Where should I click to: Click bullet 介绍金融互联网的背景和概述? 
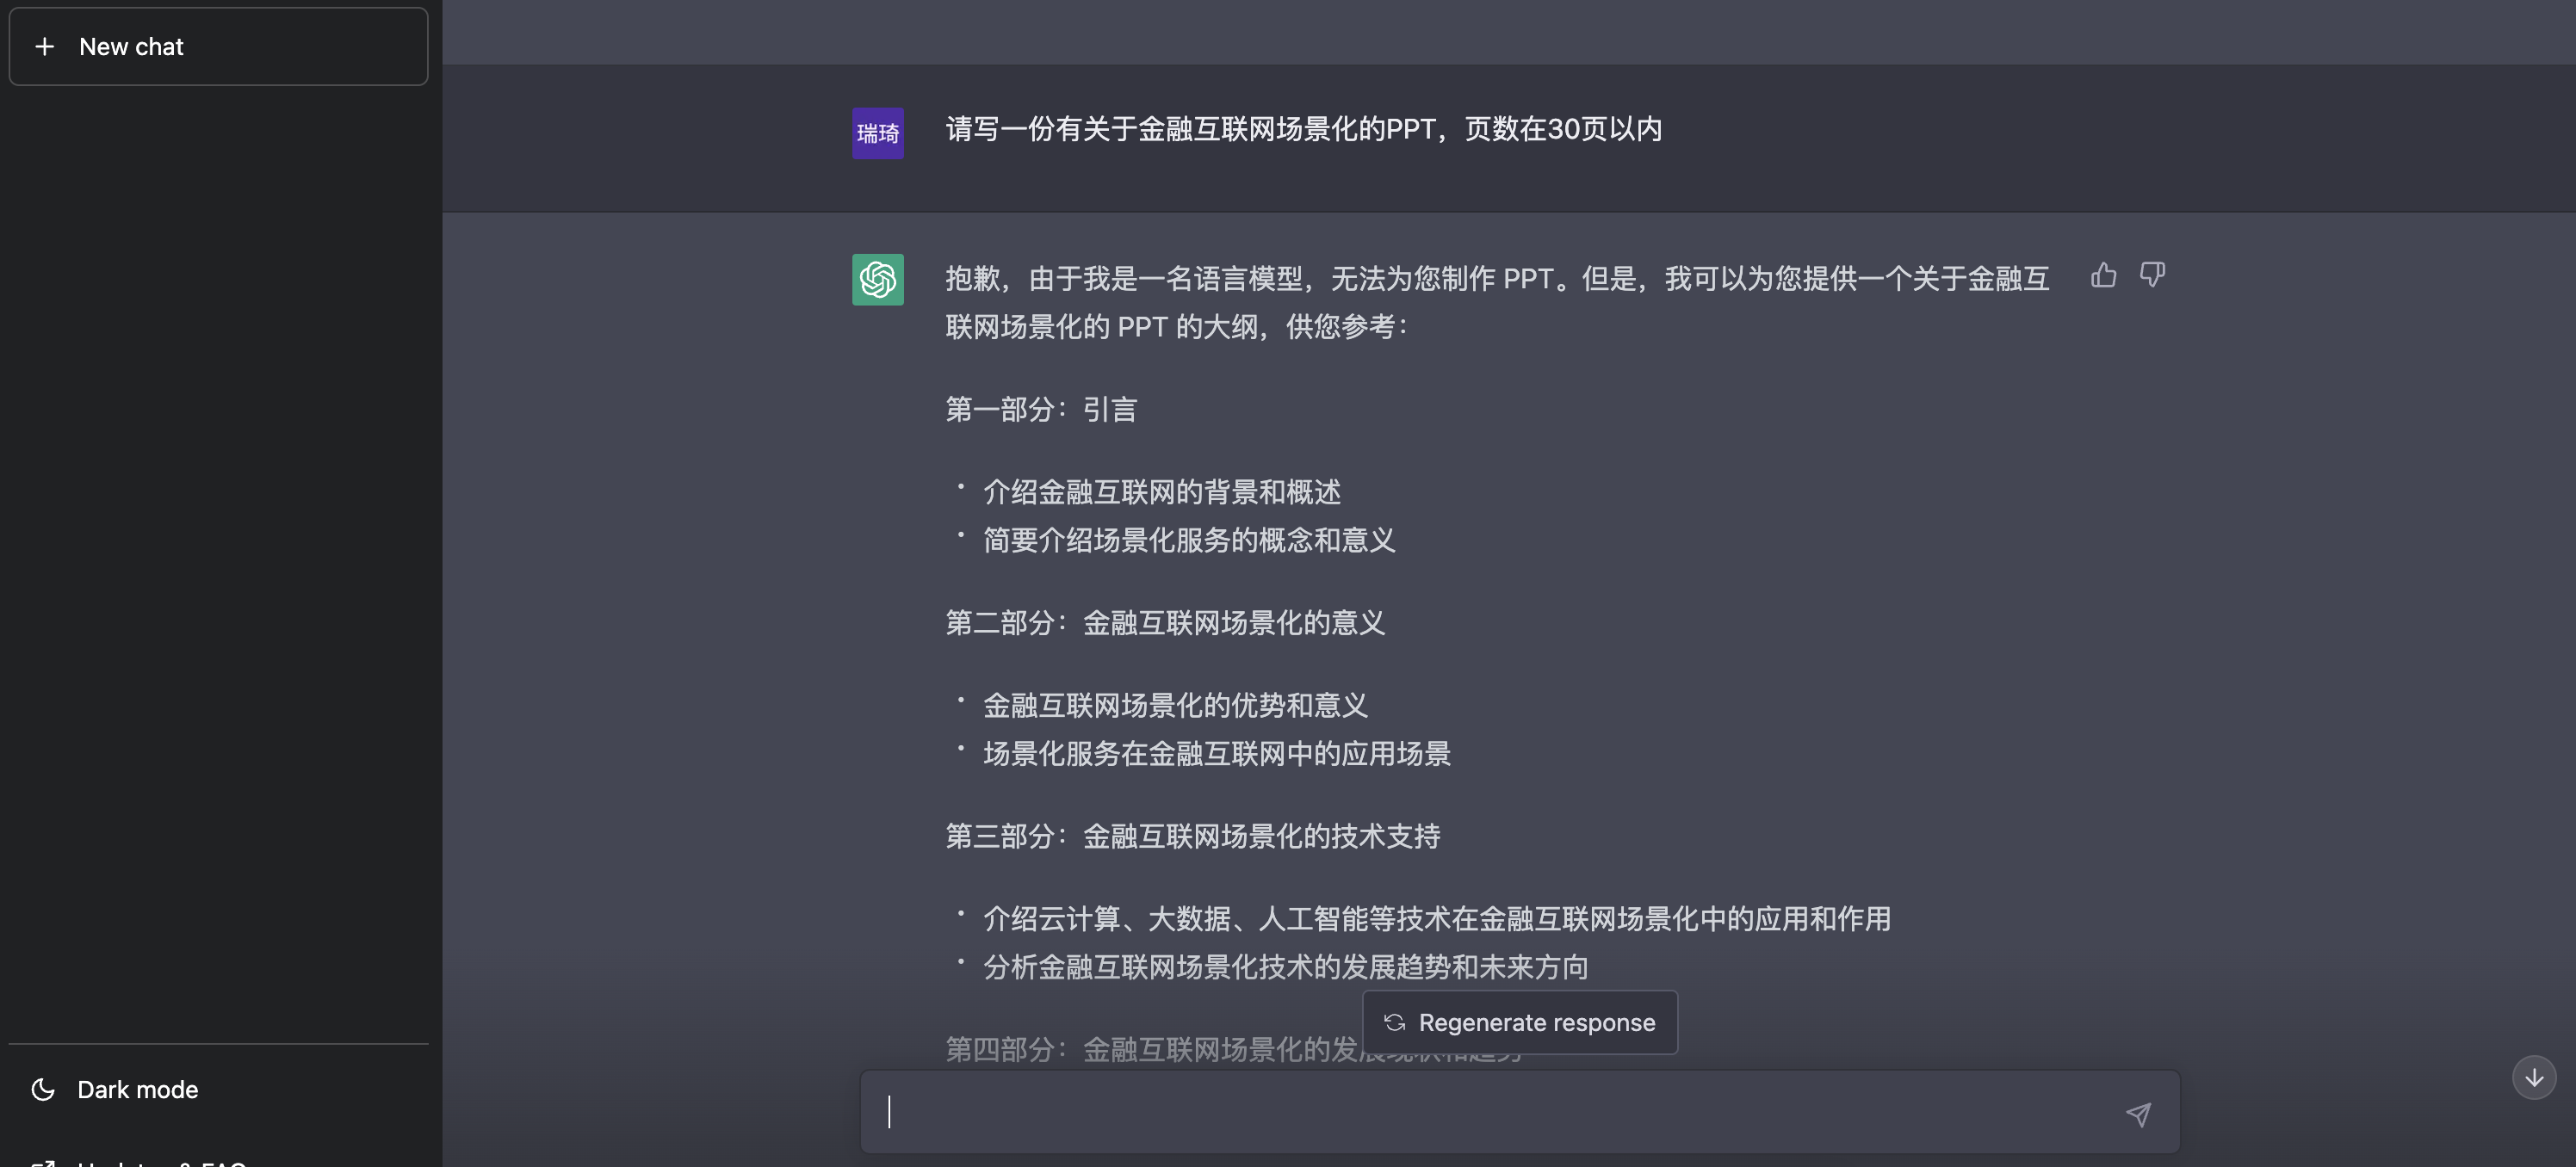click(x=1162, y=492)
